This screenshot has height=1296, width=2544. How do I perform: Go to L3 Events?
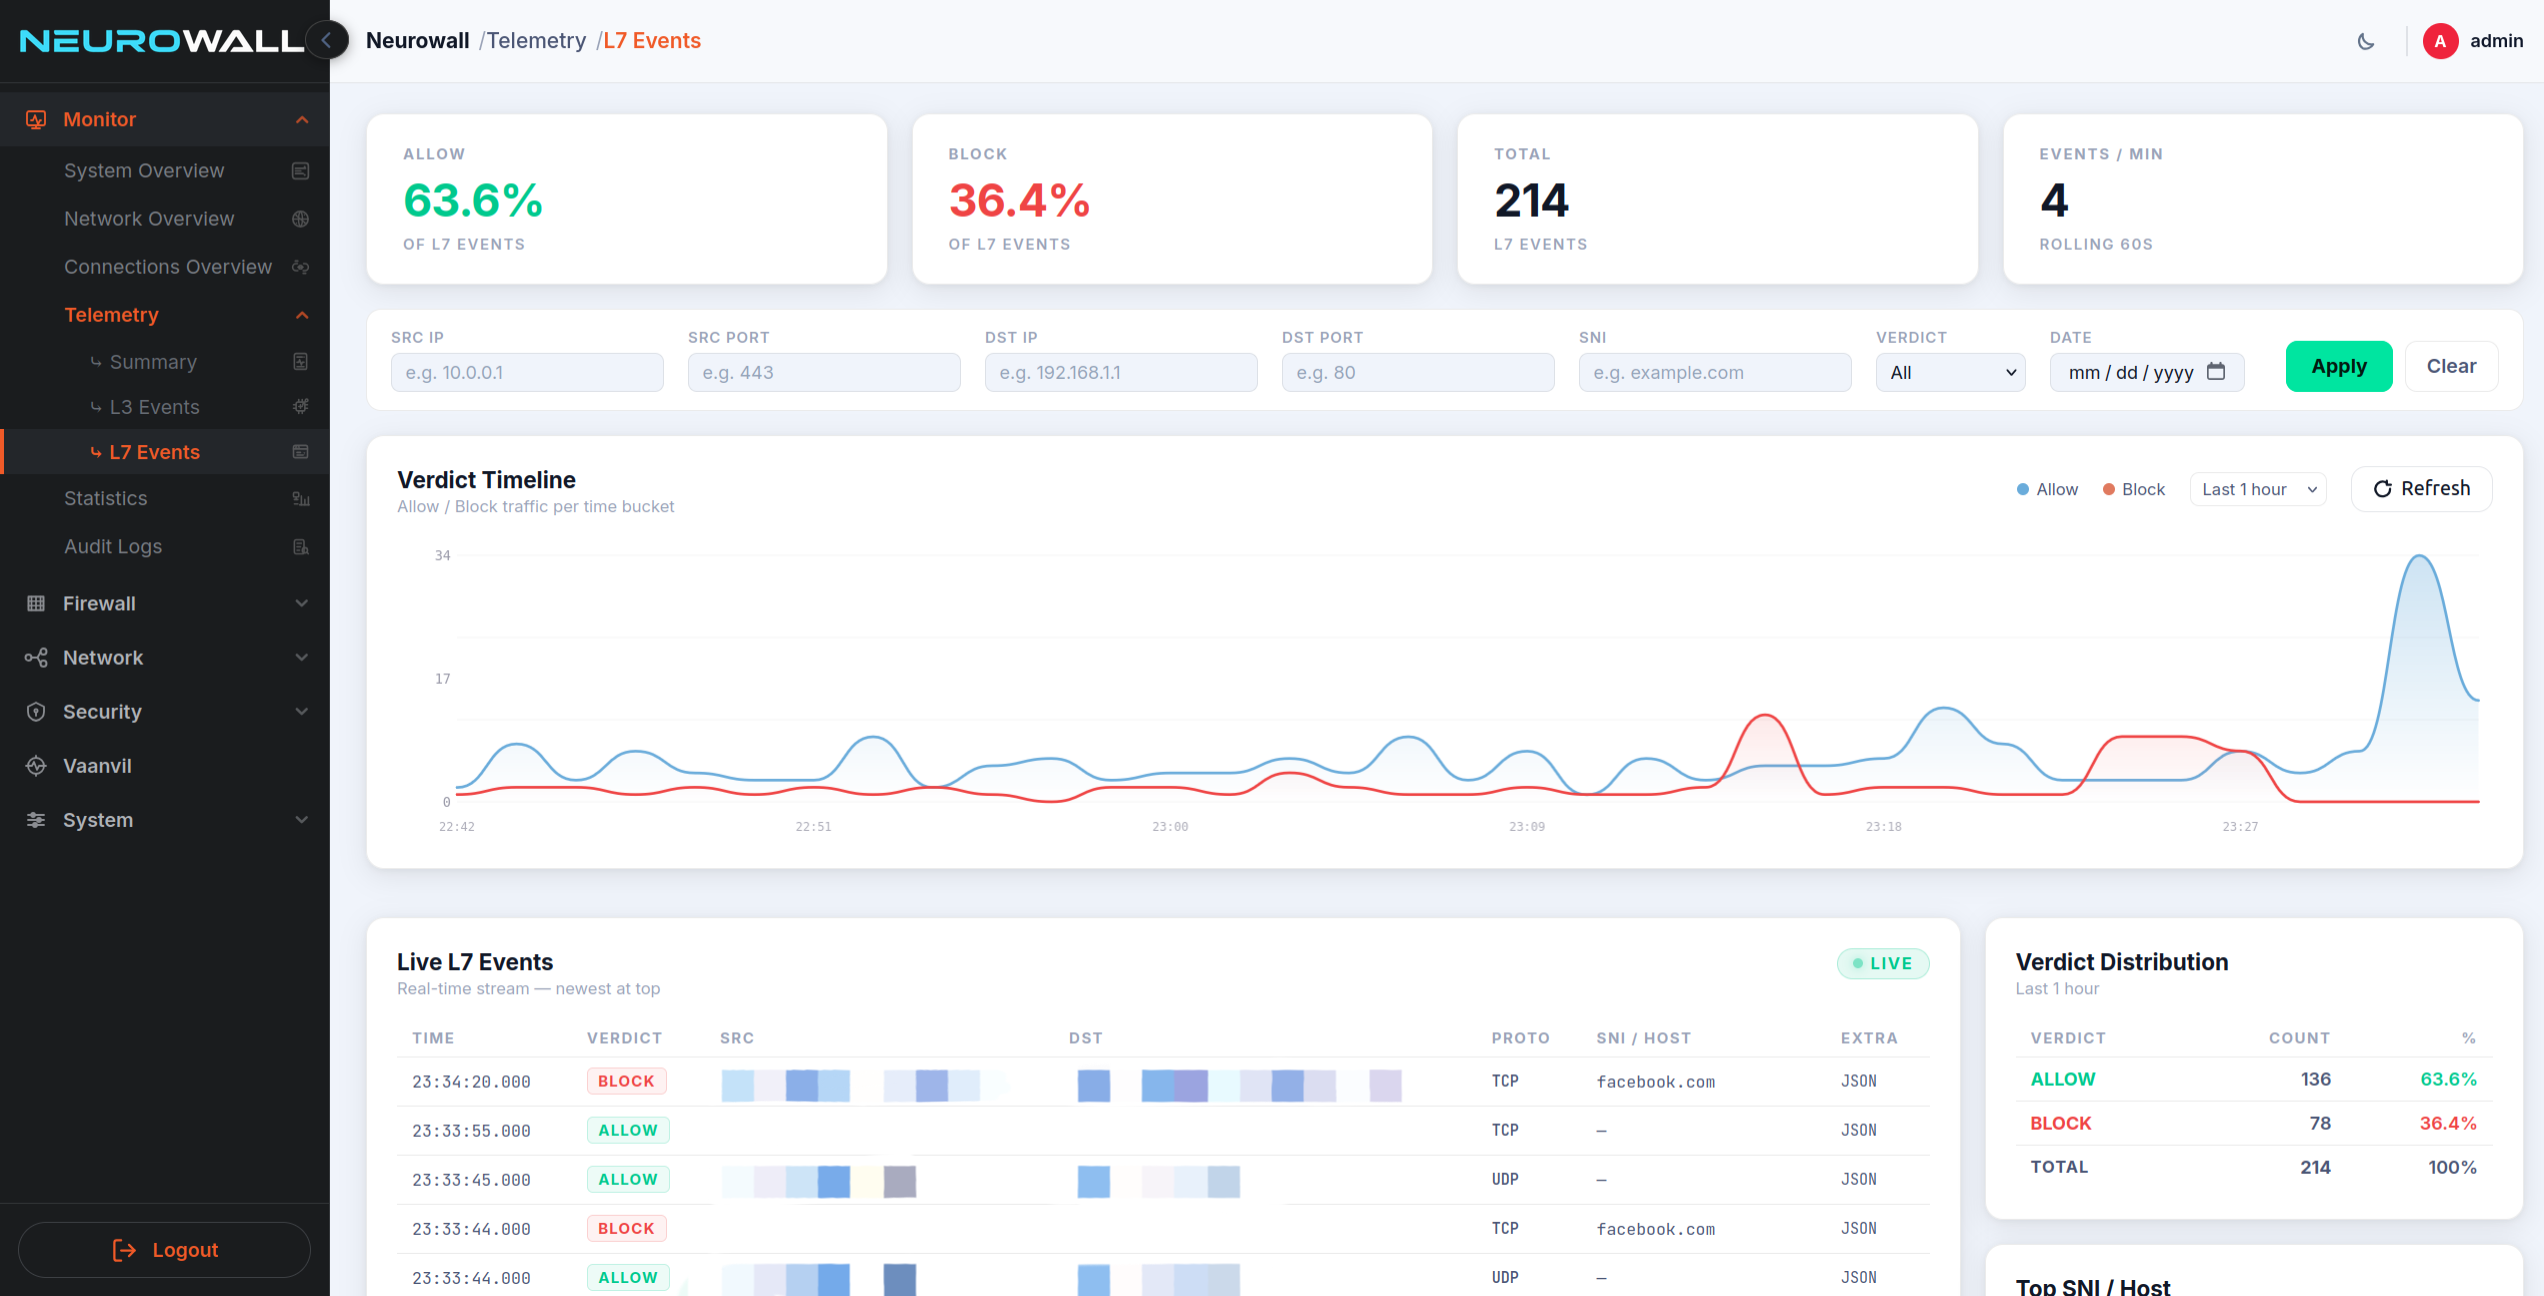[x=154, y=407]
